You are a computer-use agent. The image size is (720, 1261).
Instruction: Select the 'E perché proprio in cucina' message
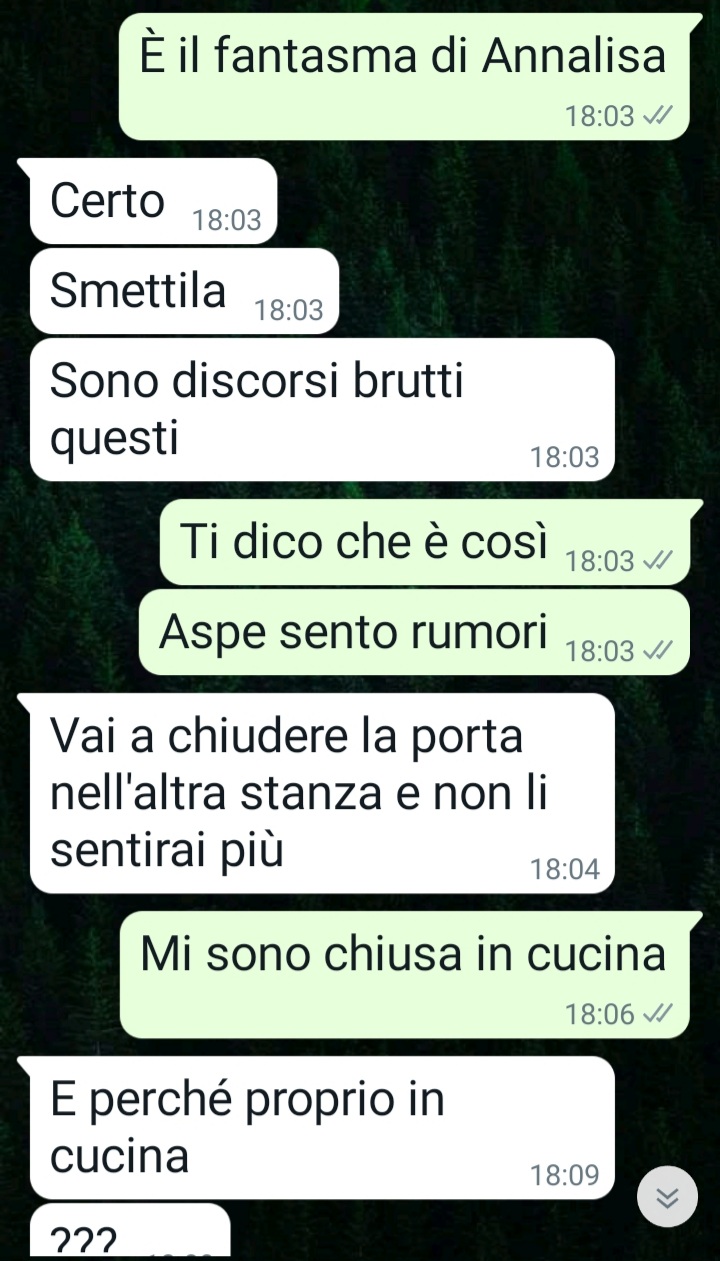[x=322, y=1128]
